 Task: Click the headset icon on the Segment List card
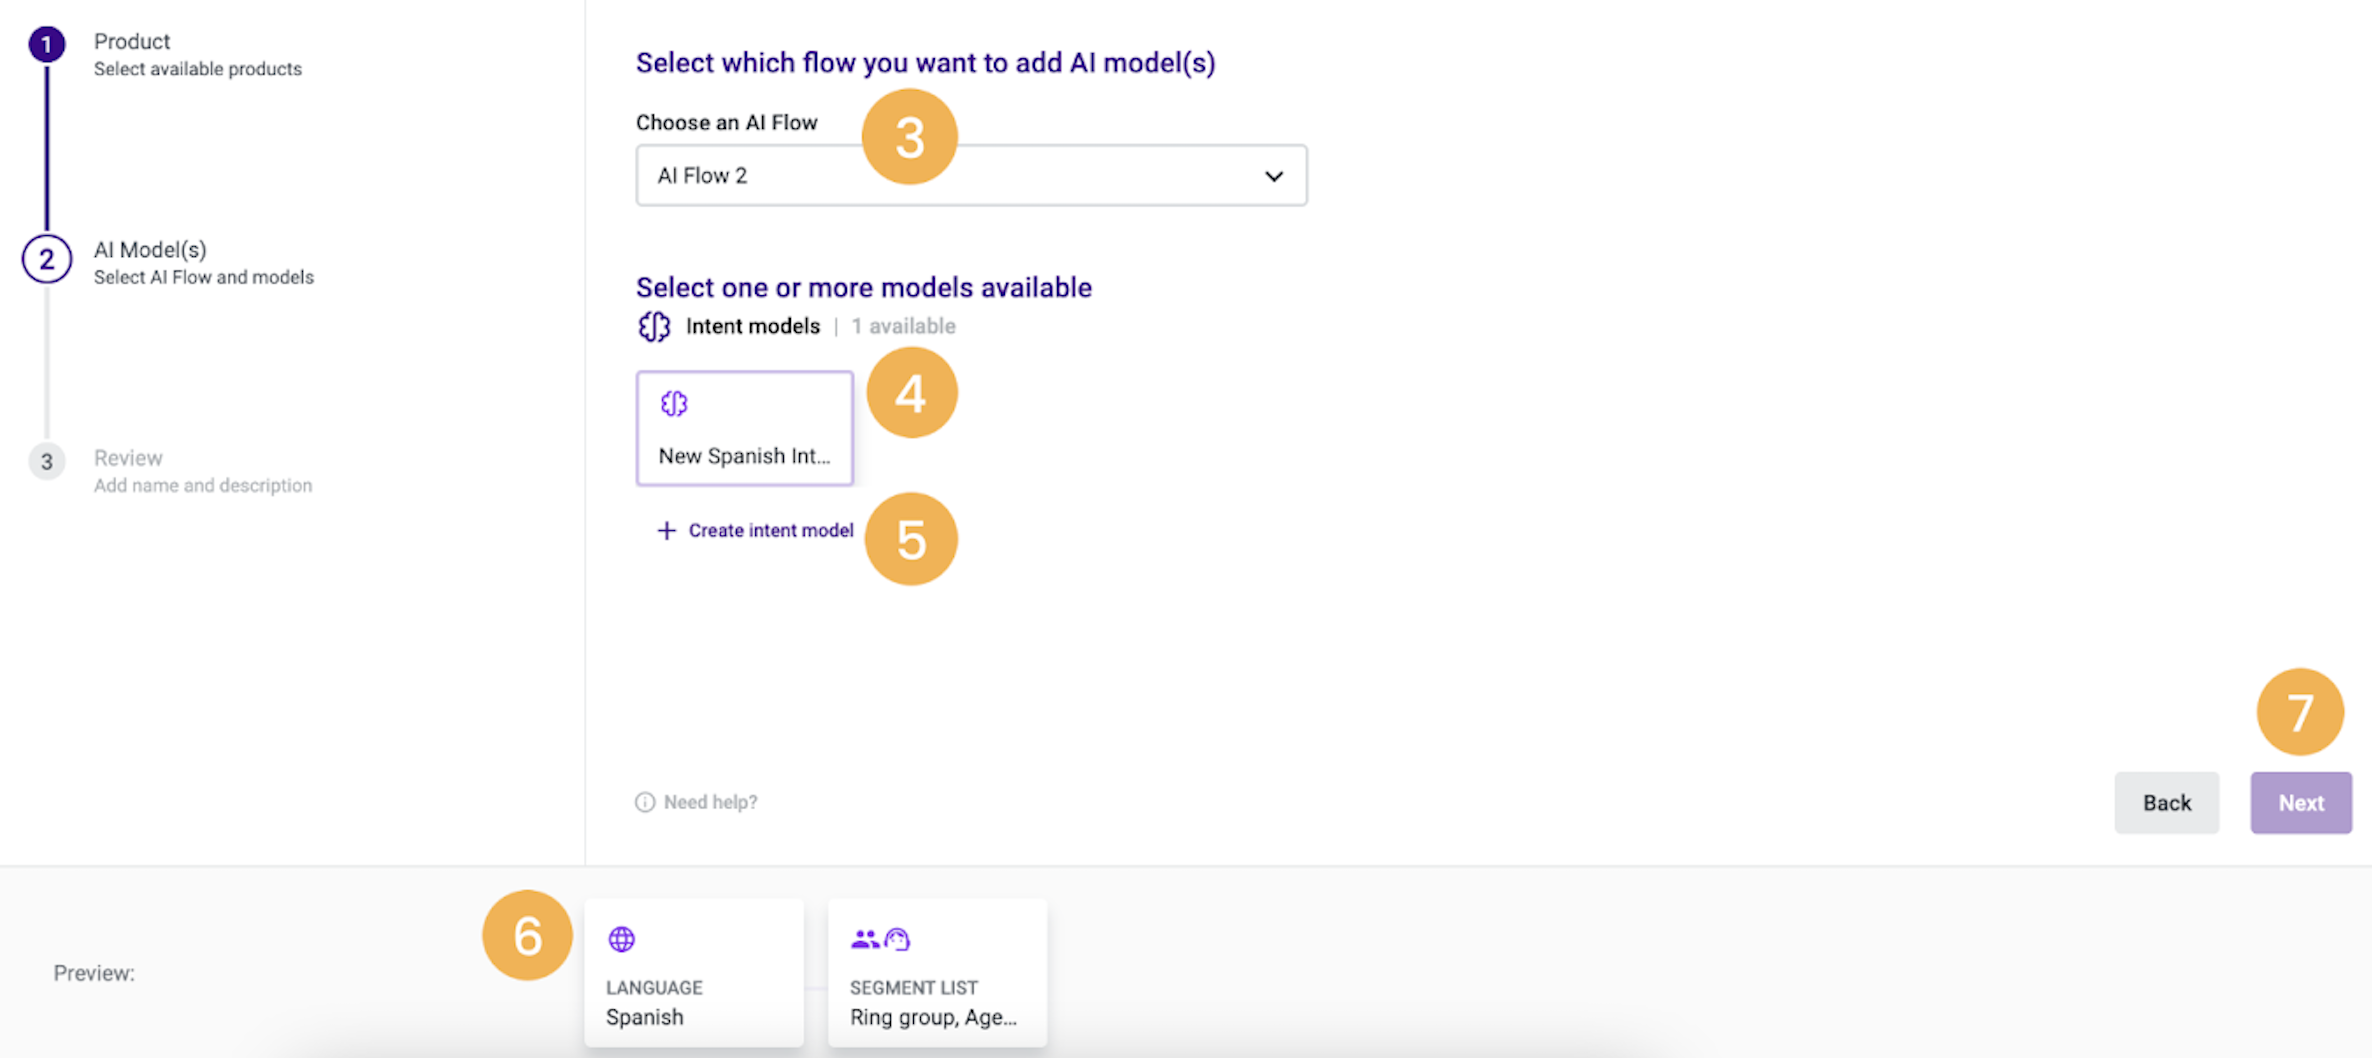point(898,938)
